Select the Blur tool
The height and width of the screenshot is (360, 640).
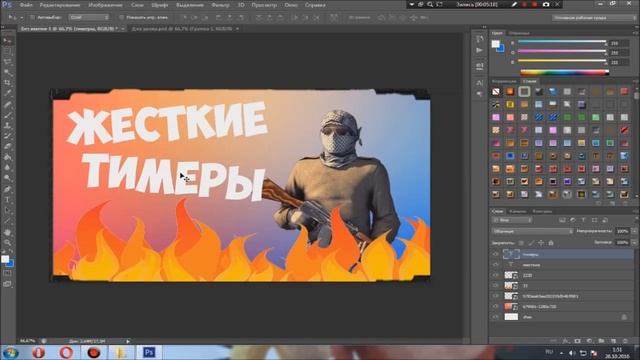coord(7,168)
